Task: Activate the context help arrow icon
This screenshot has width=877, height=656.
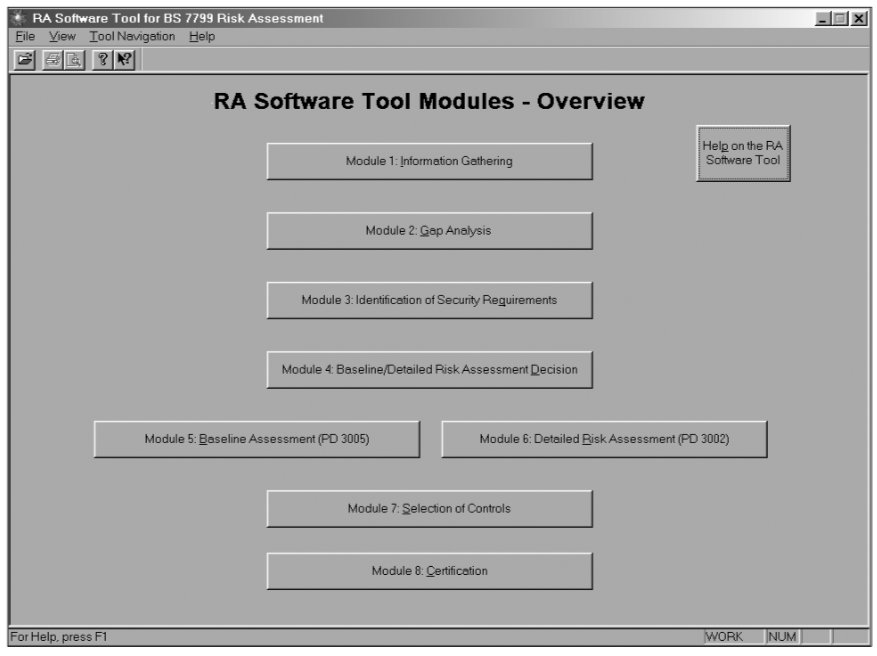Action: pos(124,59)
